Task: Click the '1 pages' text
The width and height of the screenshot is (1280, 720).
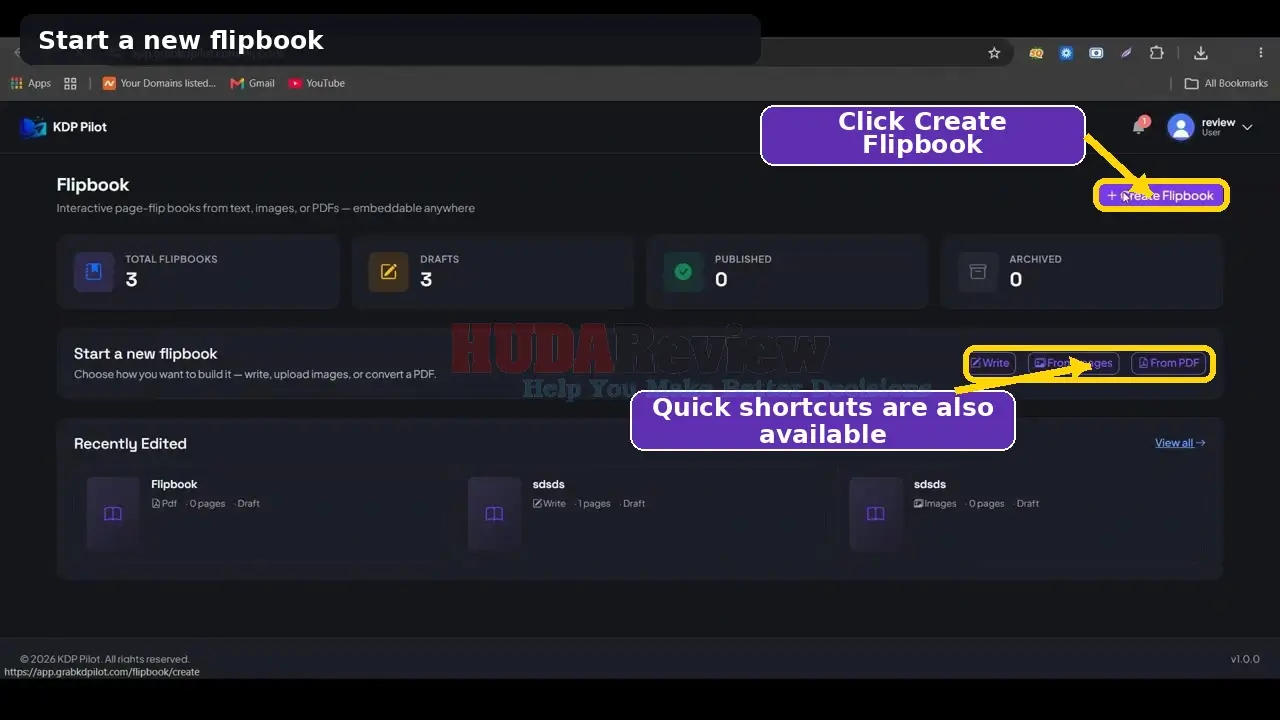Action: [x=594, y=504]
